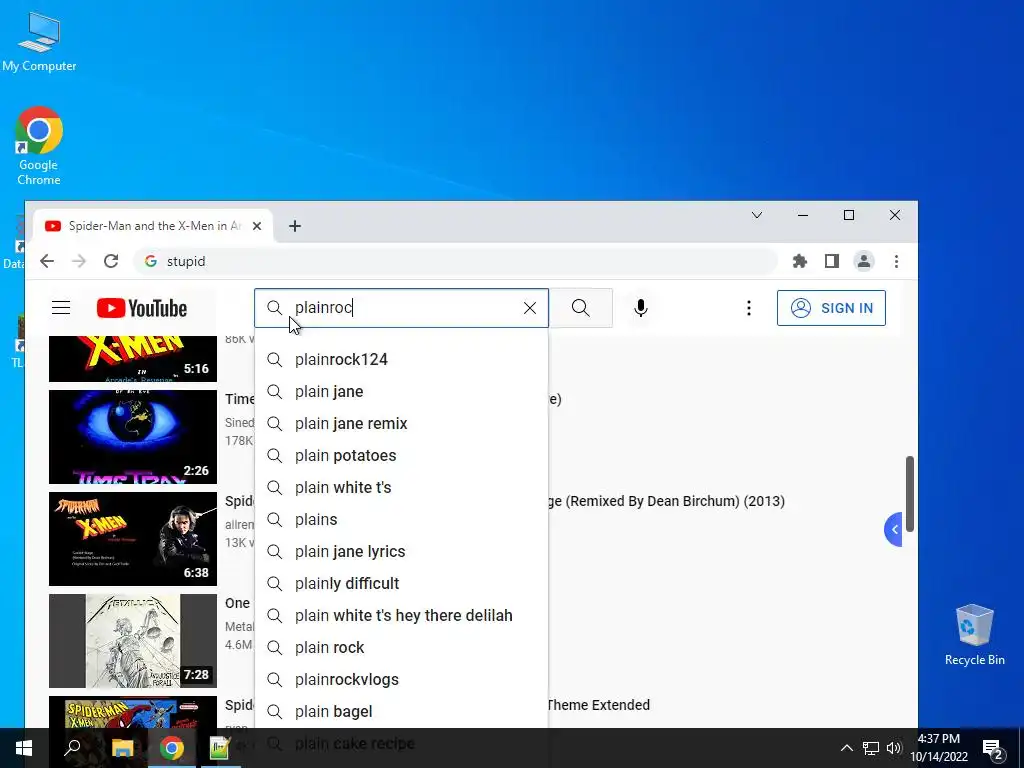Image resolution: width=1024 pixels, height=768 pixels.
Task: Select the Google Chrome desktop shortcut
Action: coord(39,146)
